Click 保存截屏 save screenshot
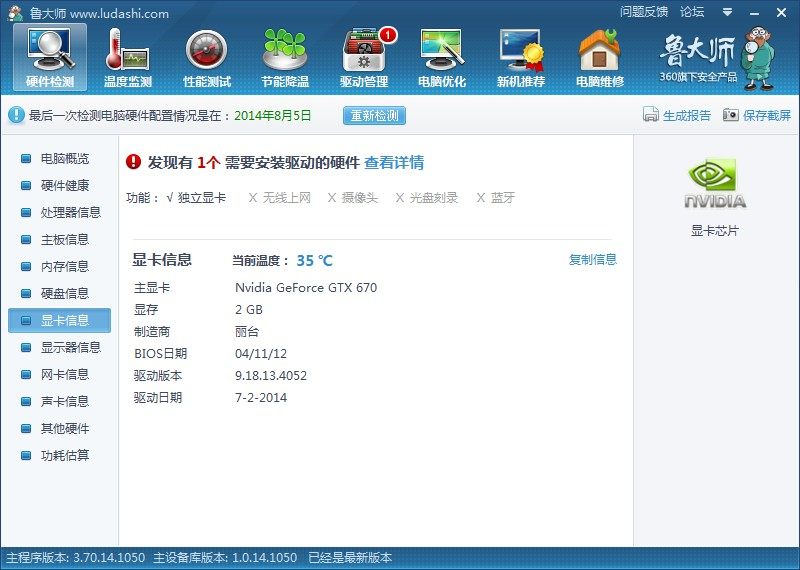This screenshot has width=800, height=570. (x=757, y=115)
